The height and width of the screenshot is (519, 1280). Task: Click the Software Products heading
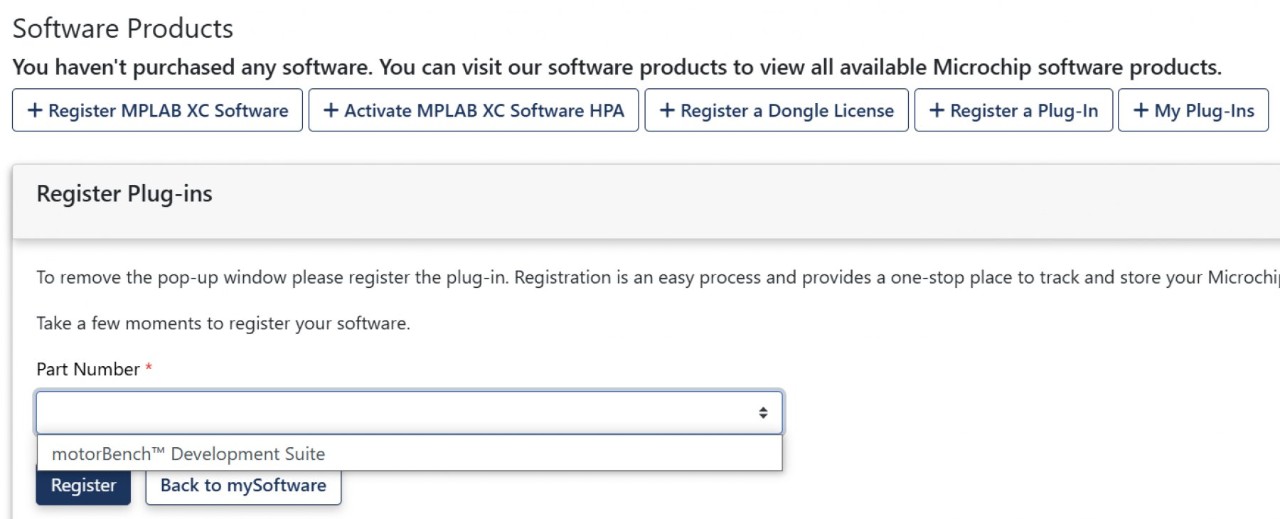(123, 28)
